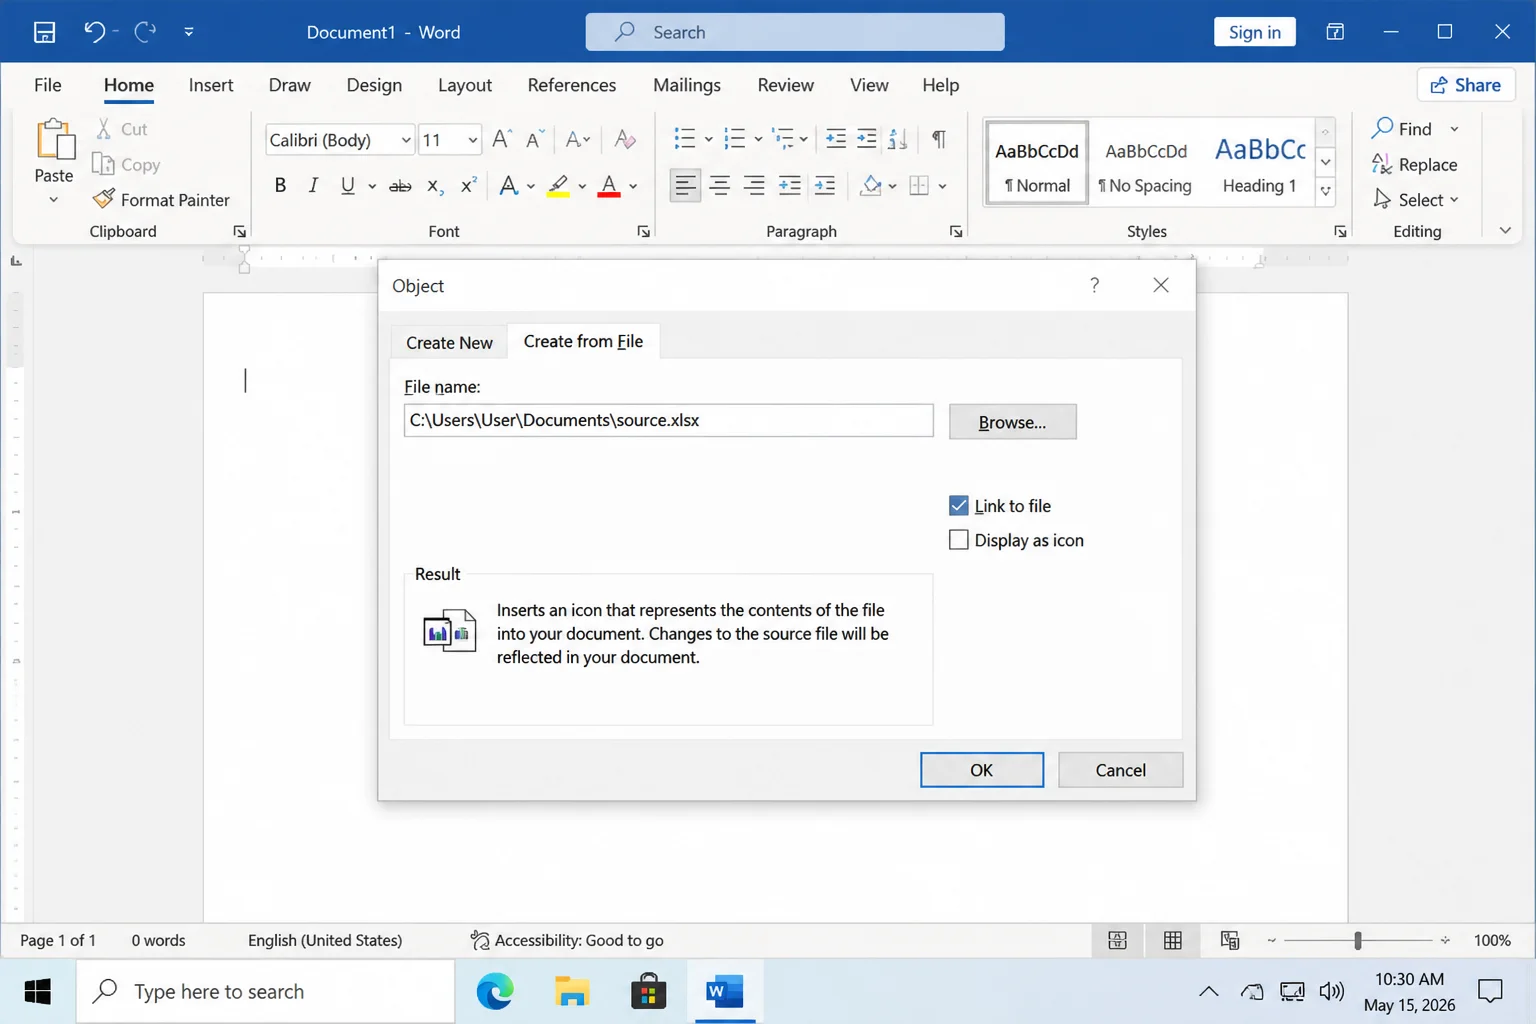1536x1024 pixels.
Task: Apply subscript formatting
Action: click(x=434, y=186)
